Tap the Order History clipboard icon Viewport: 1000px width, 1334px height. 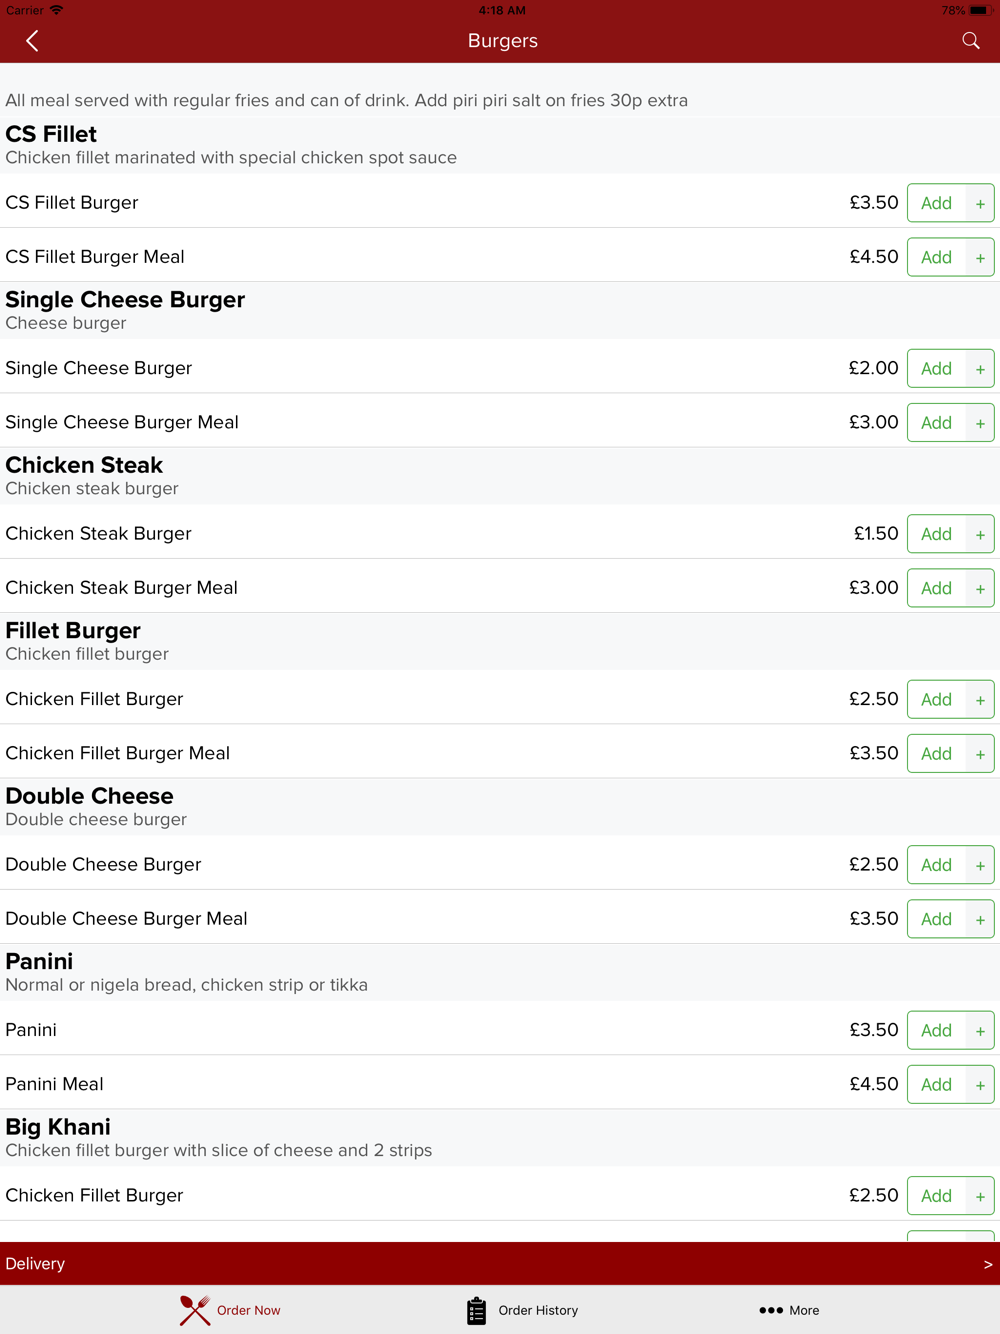pos(476,1310)
